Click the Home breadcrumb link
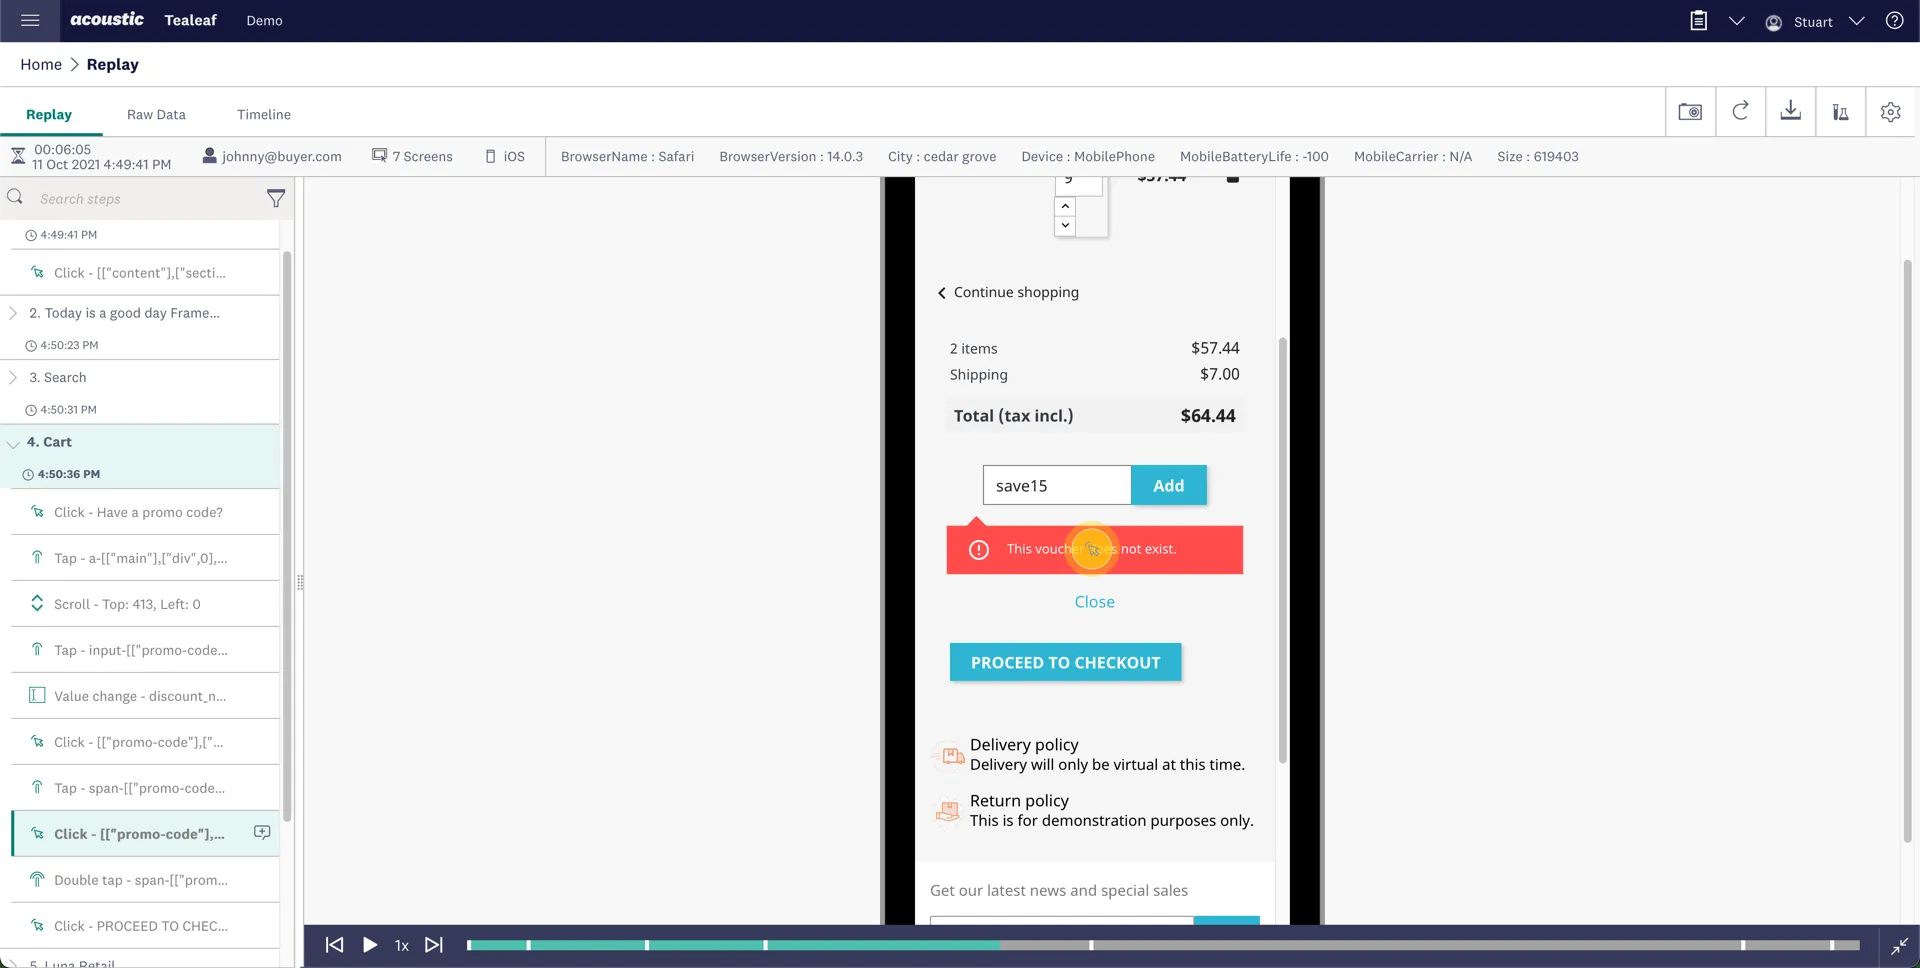Image resolution: width=1920 pixels, height=968 pixels. 41,65
